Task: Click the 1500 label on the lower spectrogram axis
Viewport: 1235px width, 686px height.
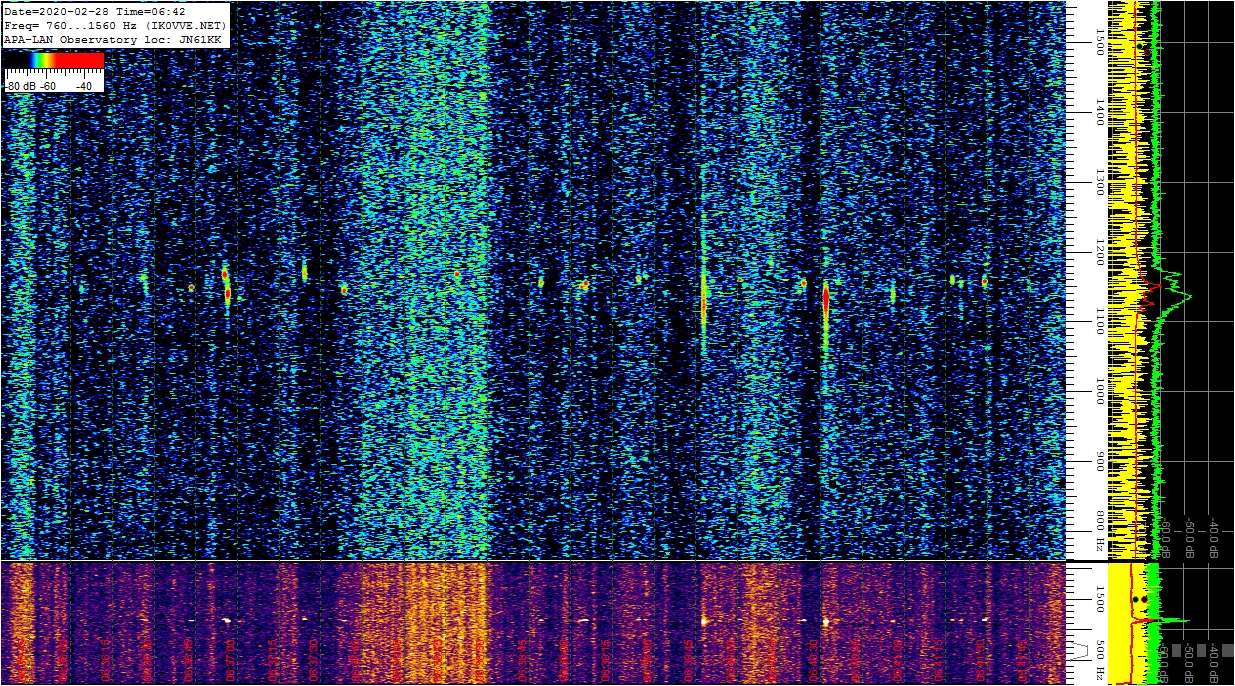Action: coord(1099,599)
